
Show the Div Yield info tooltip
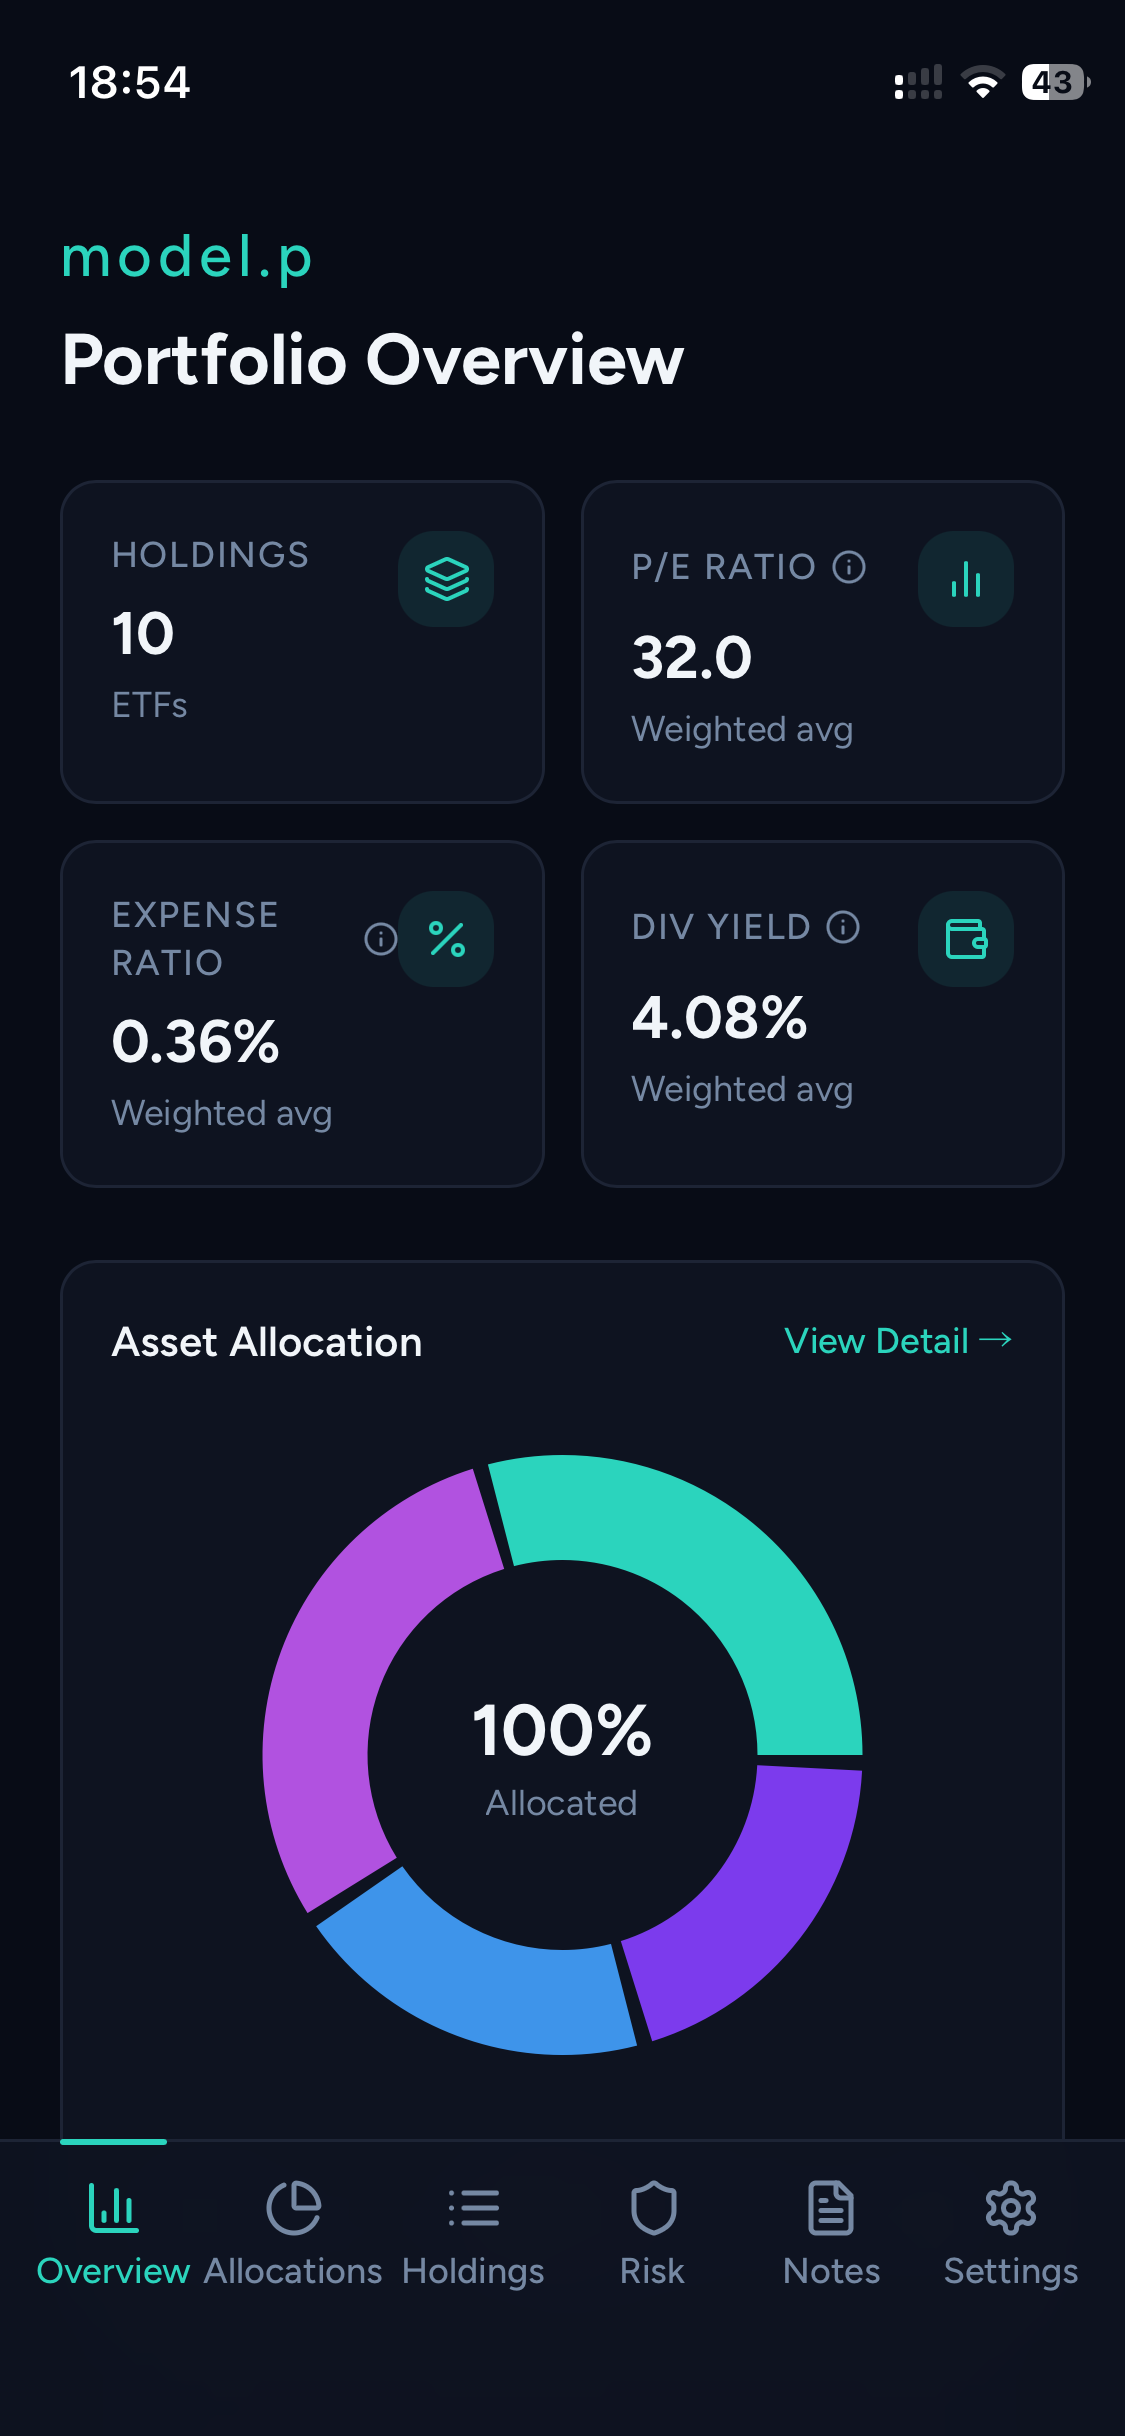[843, 927]
